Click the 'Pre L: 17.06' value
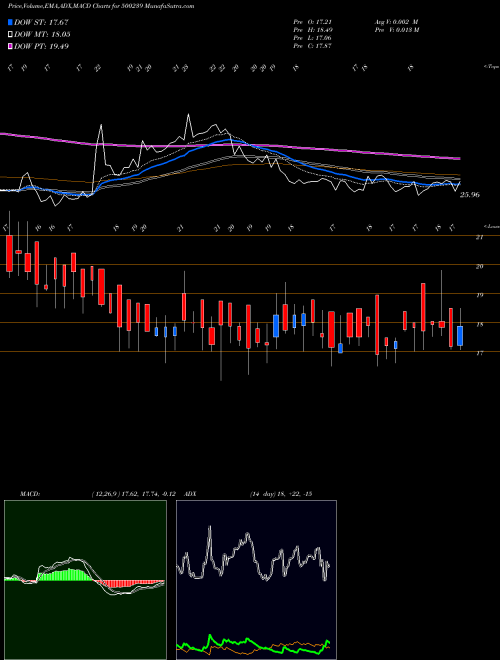Viewport: 500px width, 660px height. (x=314, y=38)
